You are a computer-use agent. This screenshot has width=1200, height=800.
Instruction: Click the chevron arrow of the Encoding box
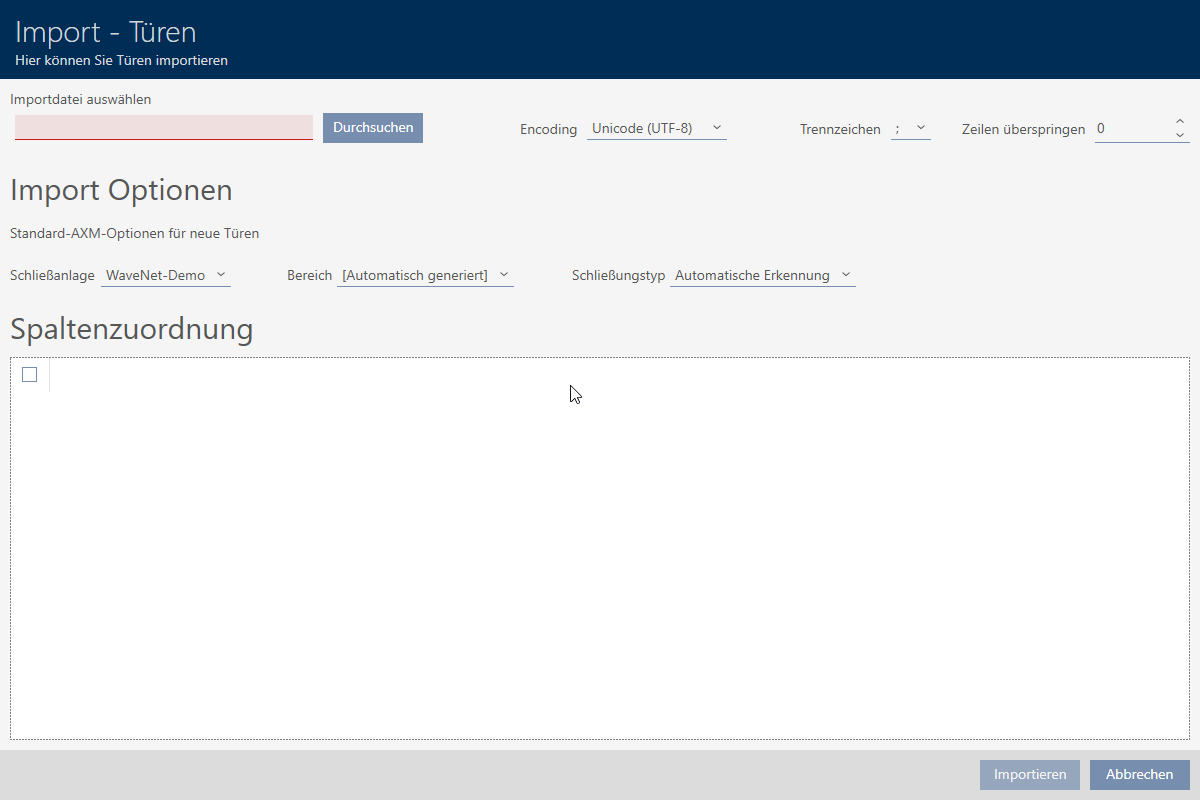(x=716, y=128)
